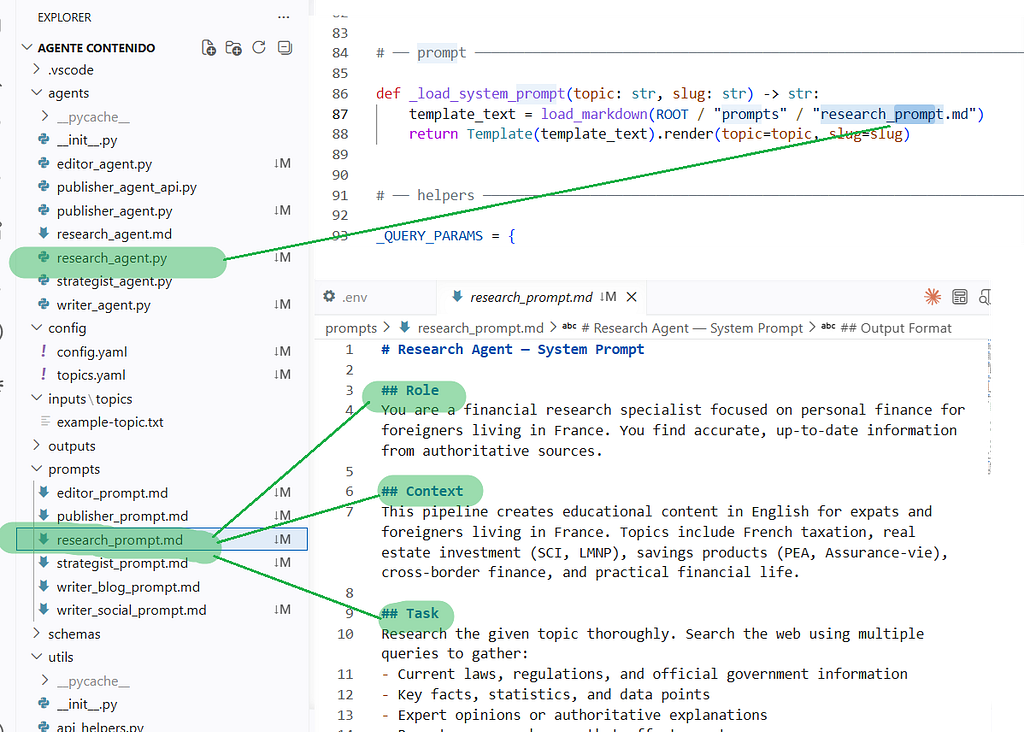Expand the .vscode folder
Screen dimensions: 1024x732
[37, 69]
